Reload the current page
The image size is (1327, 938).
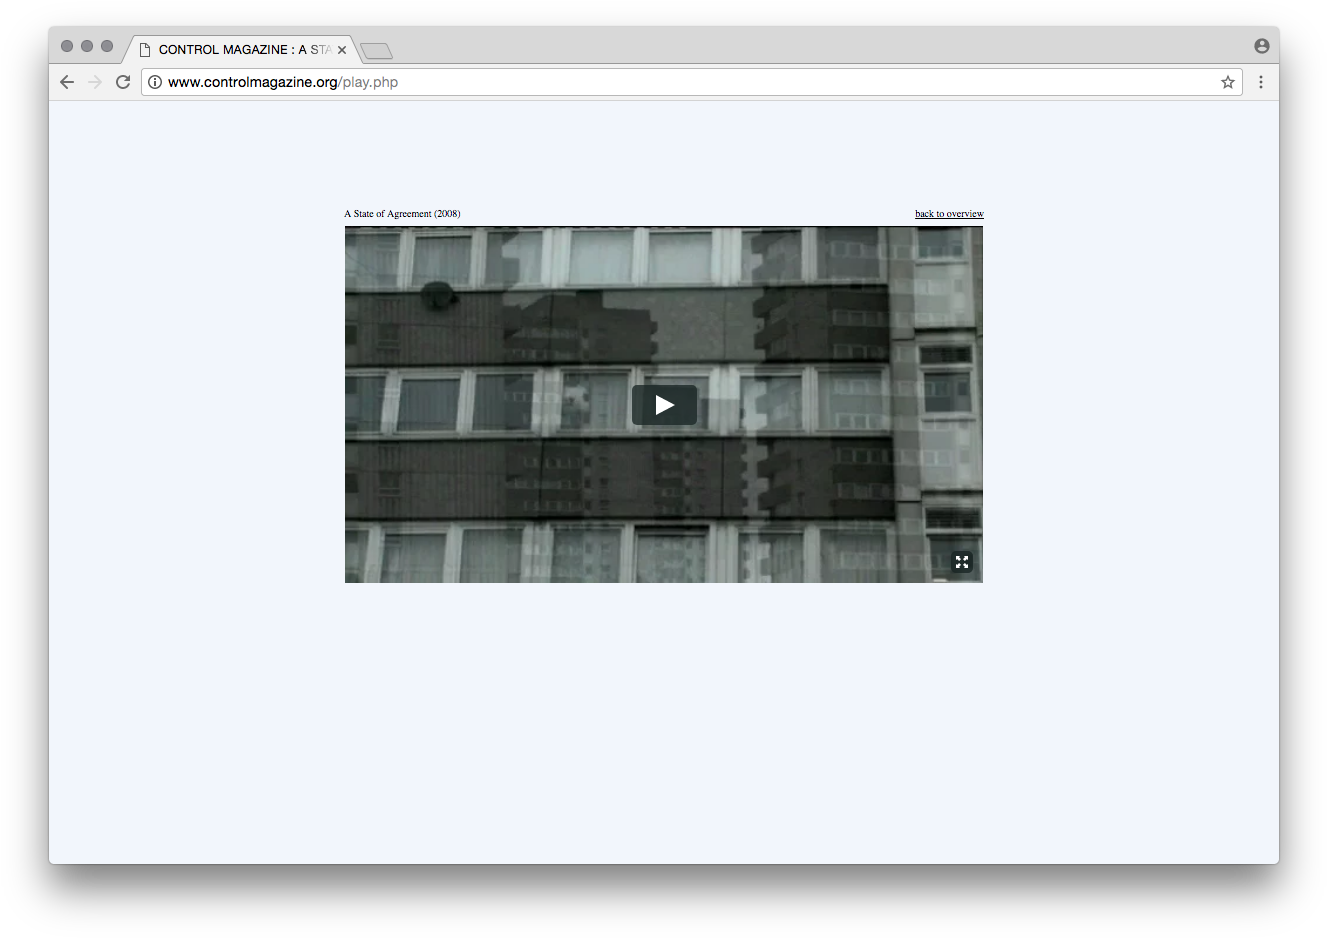pos(123,82)
